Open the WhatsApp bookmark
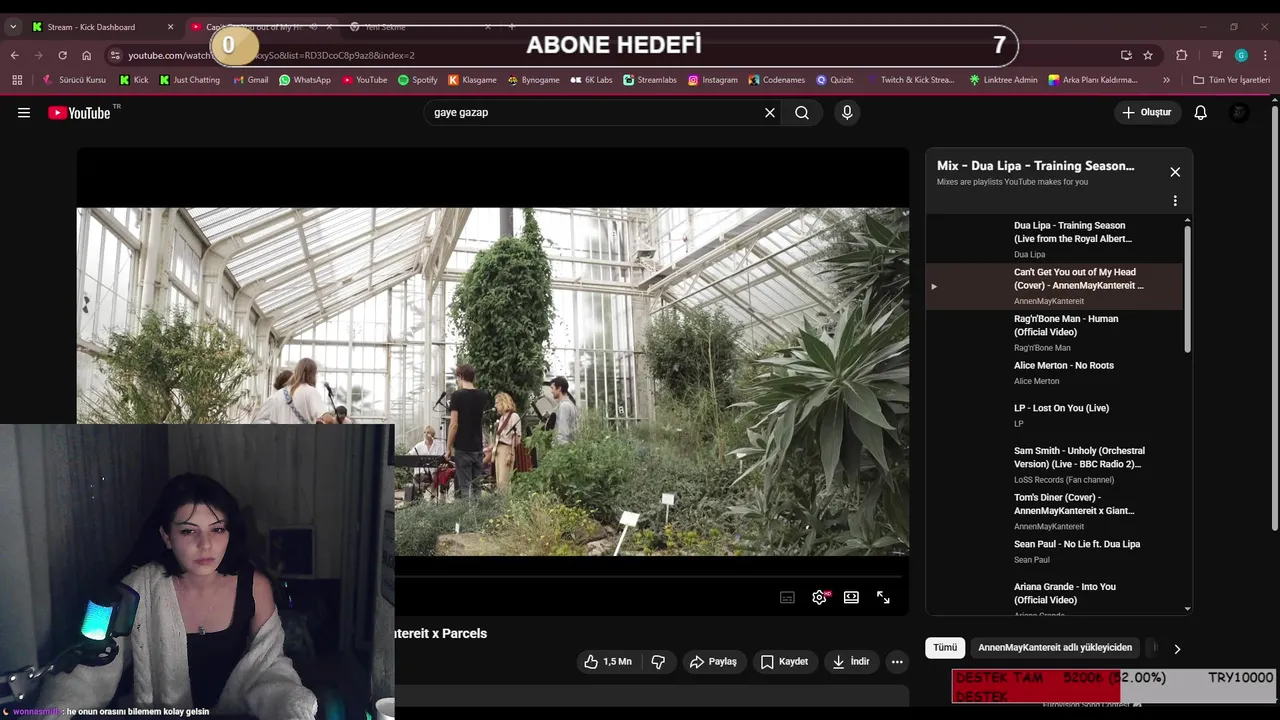1280x720 pixels. click(x=304, y=80)
